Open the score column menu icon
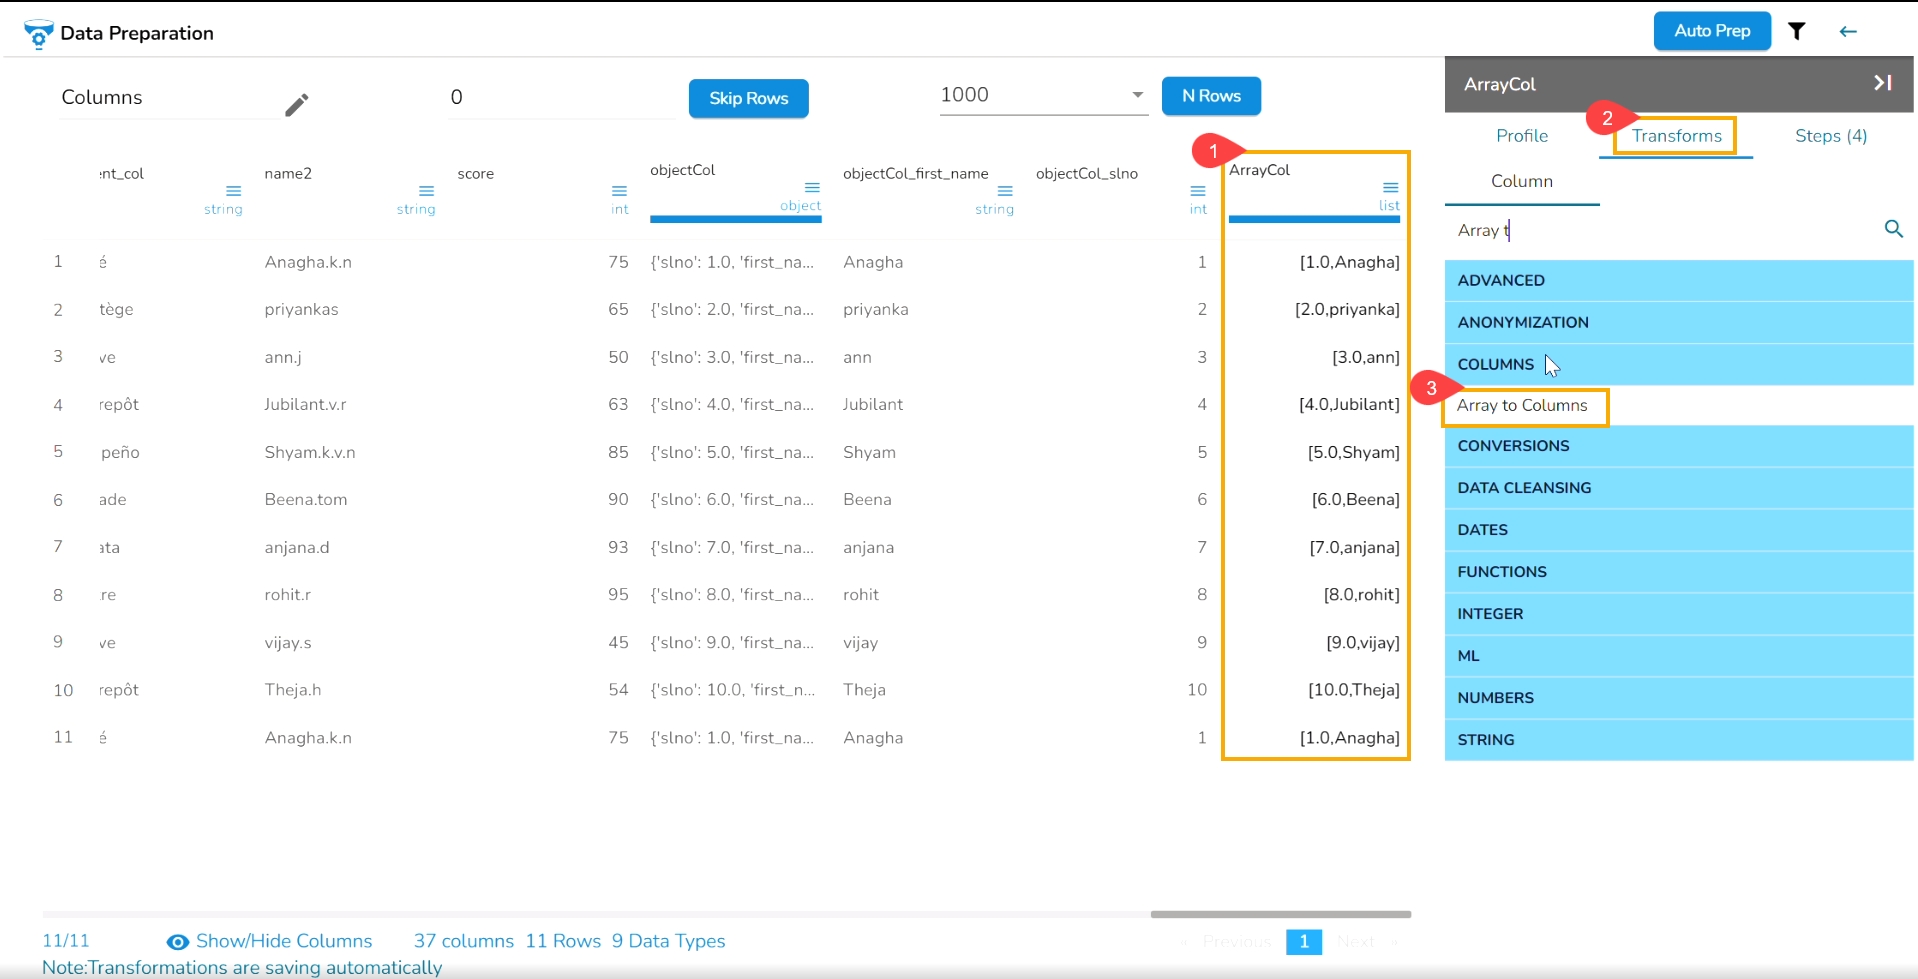 pyautogui.click(x=619, y=191)
